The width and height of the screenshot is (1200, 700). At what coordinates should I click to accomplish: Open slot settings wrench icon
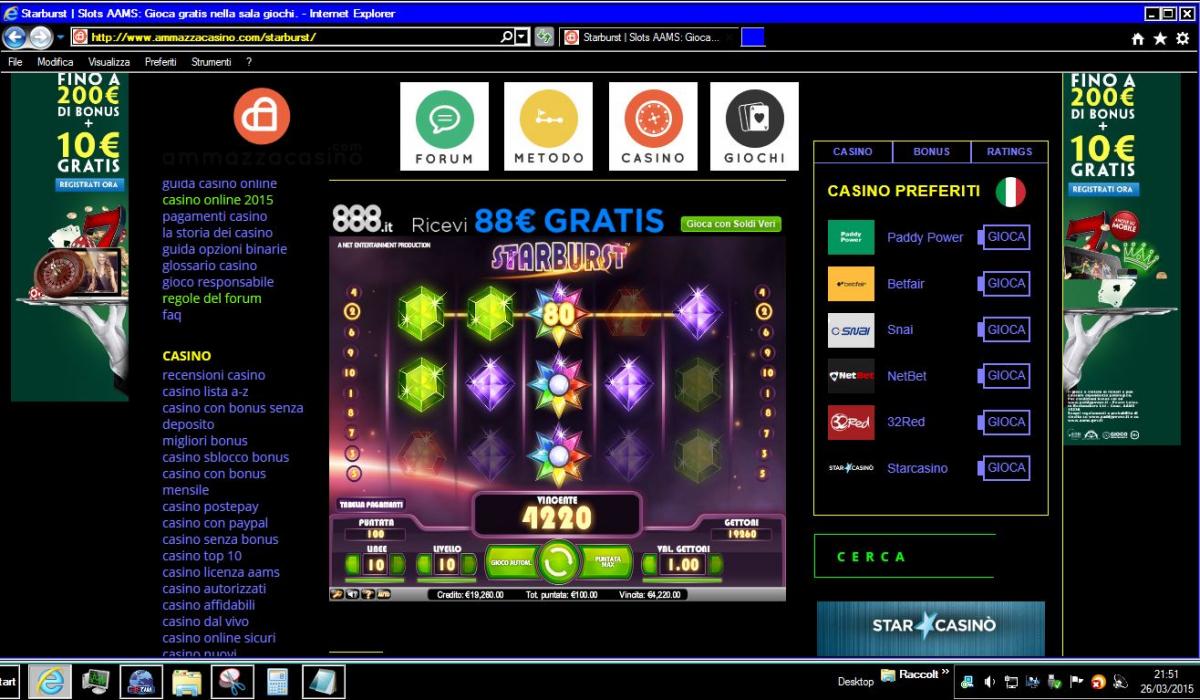[x=337, y=594]
